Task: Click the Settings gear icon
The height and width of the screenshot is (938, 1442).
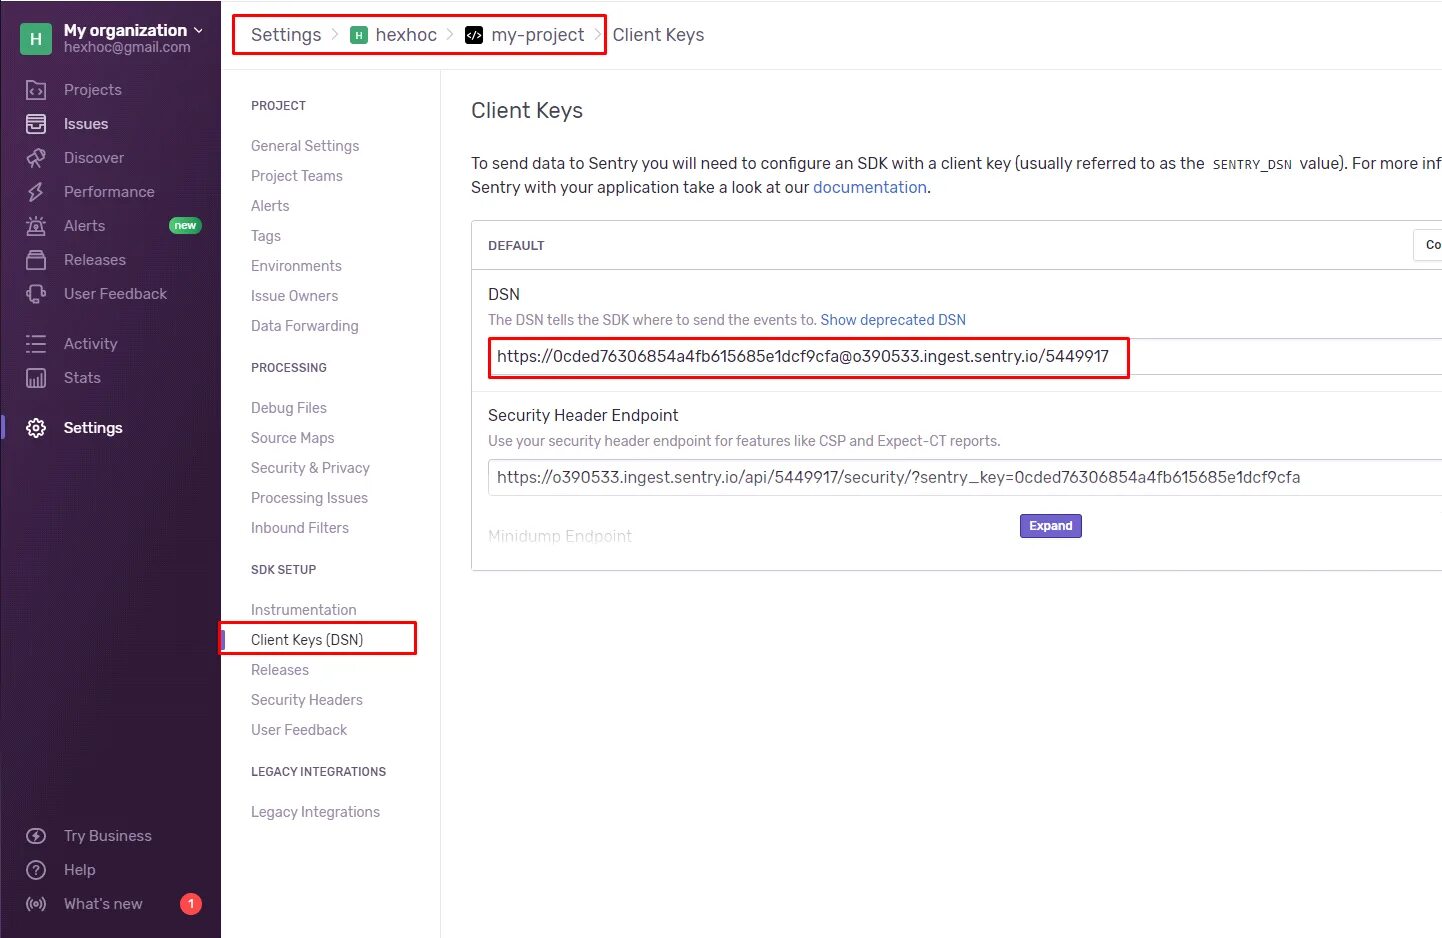Action: point(36,428)
